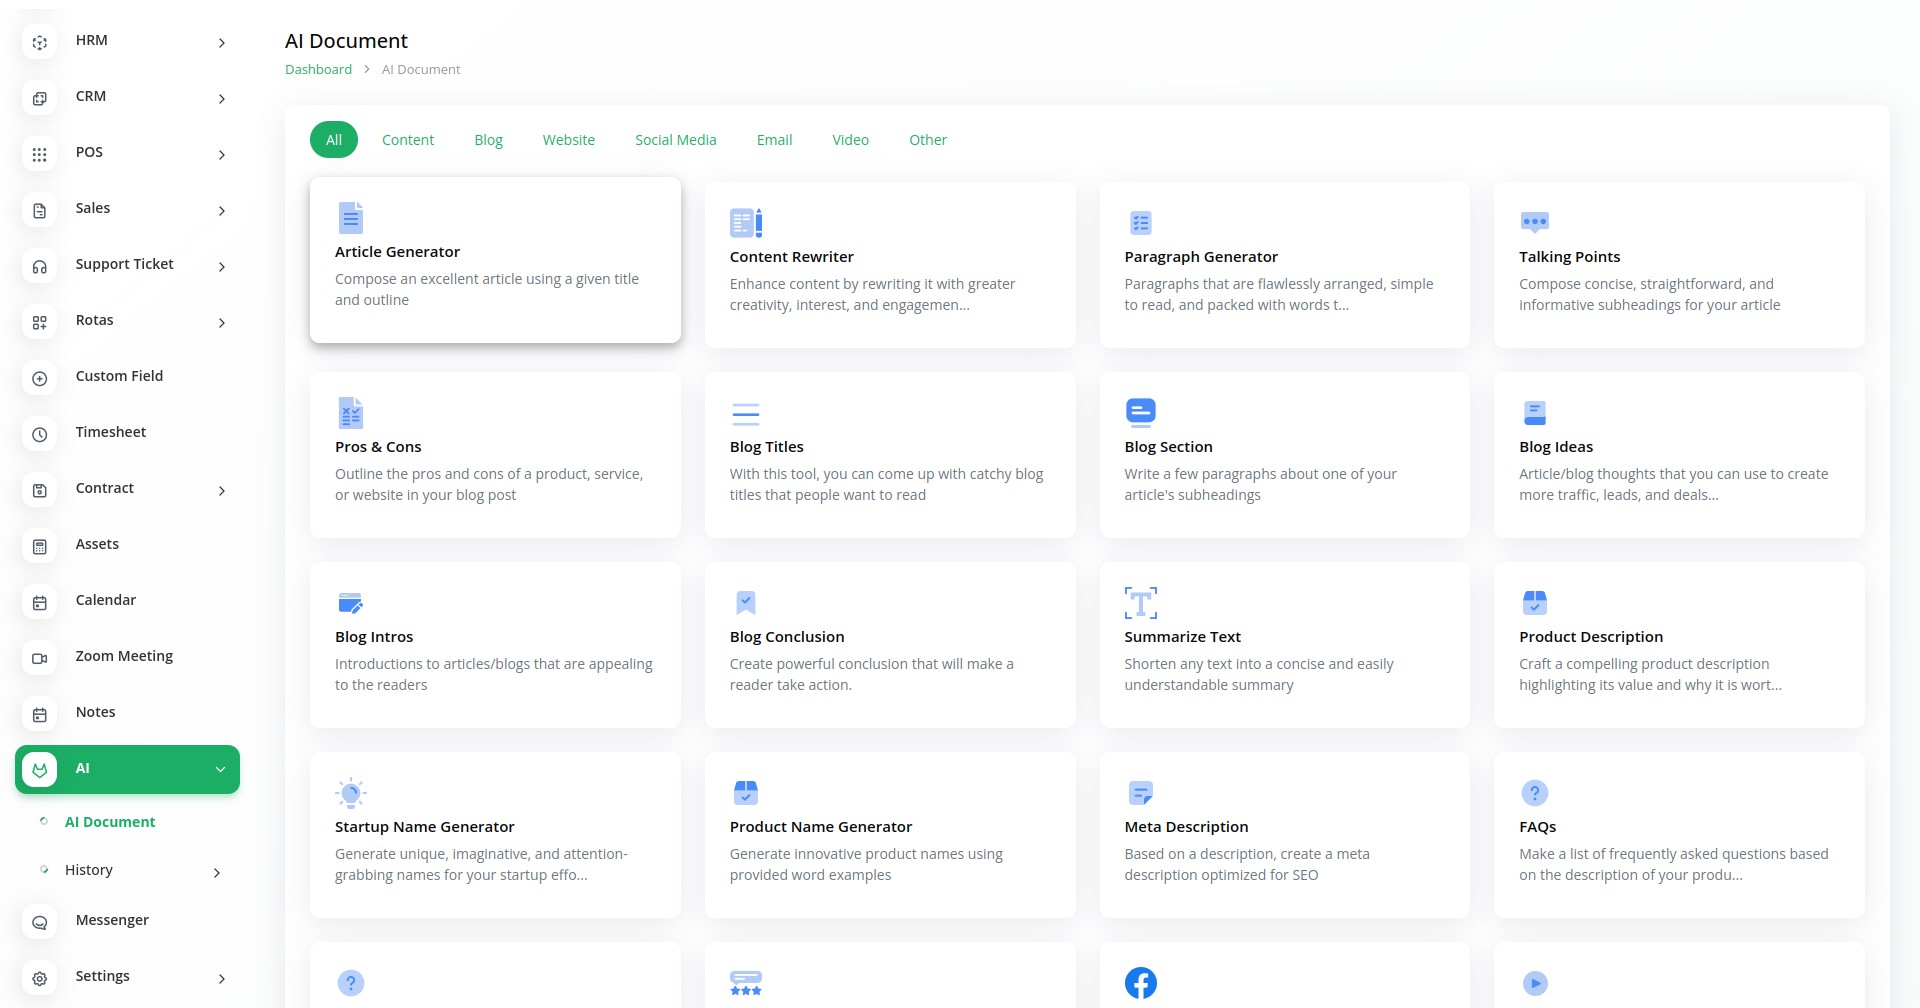Click the Article Generator document icon
1920x1008 pixels.
coord(351,217)
